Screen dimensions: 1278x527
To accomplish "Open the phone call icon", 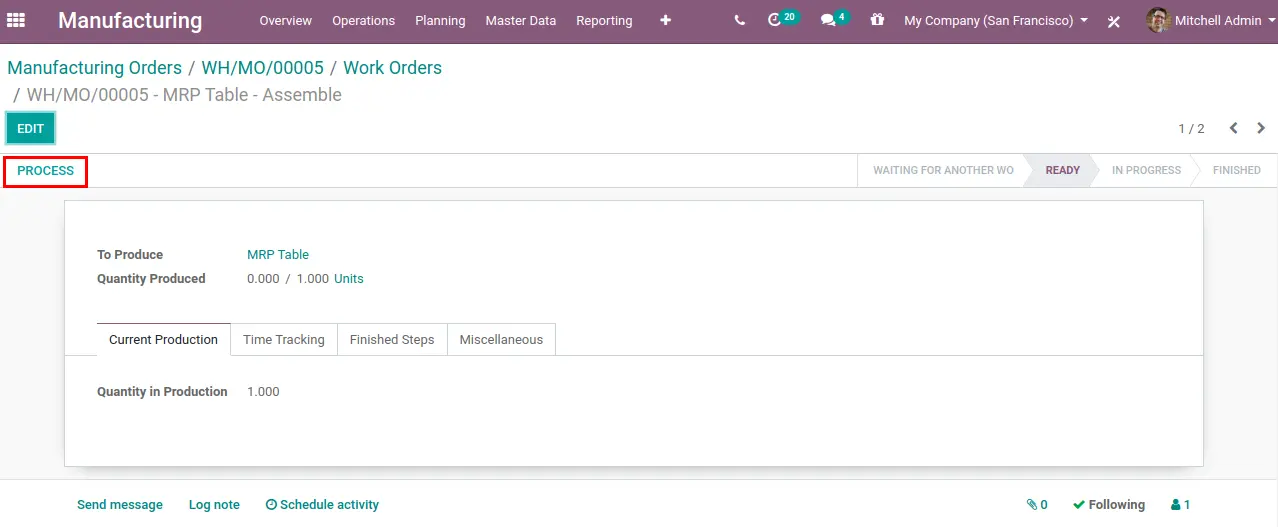I will pos(739,20).
